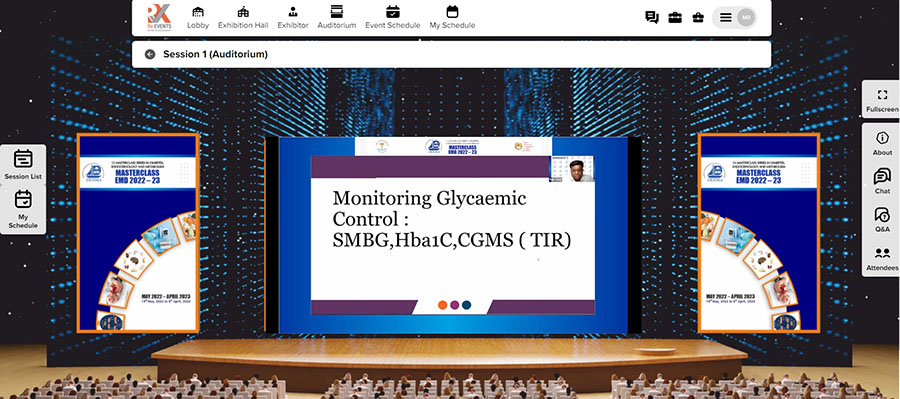Open My Schedule in top navigation
This screenshot has width=900, height=399.
click(452, 18)
